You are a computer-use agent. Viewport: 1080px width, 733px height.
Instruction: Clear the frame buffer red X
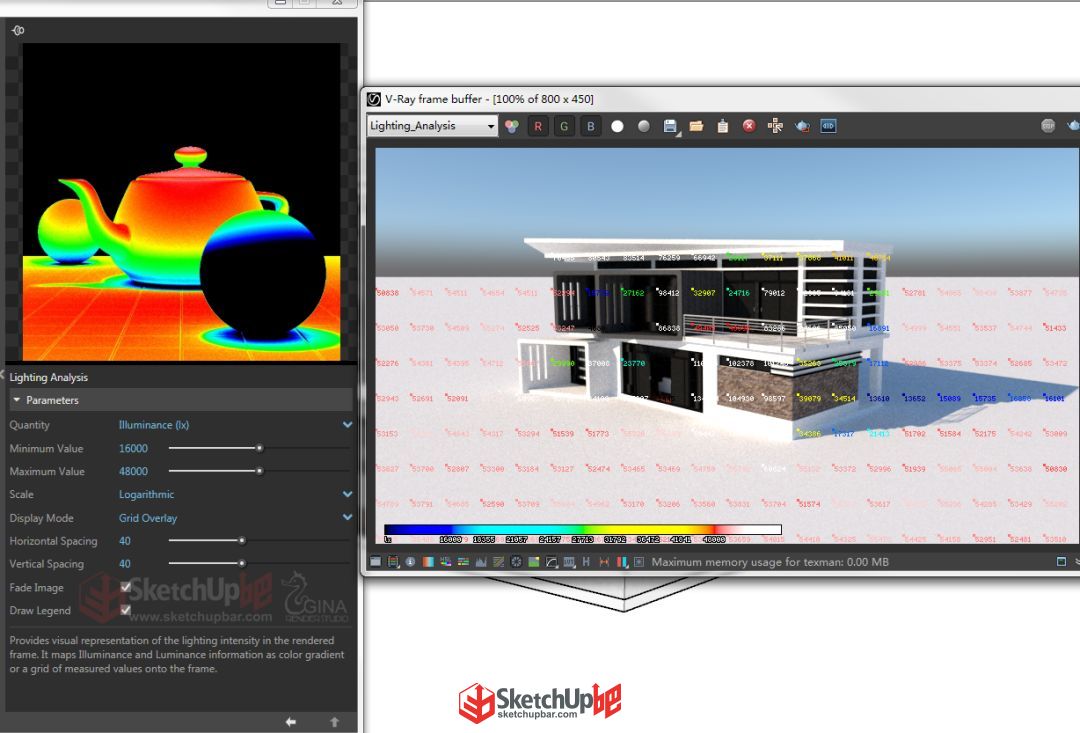pyautogui.click(x=749, y=125)
